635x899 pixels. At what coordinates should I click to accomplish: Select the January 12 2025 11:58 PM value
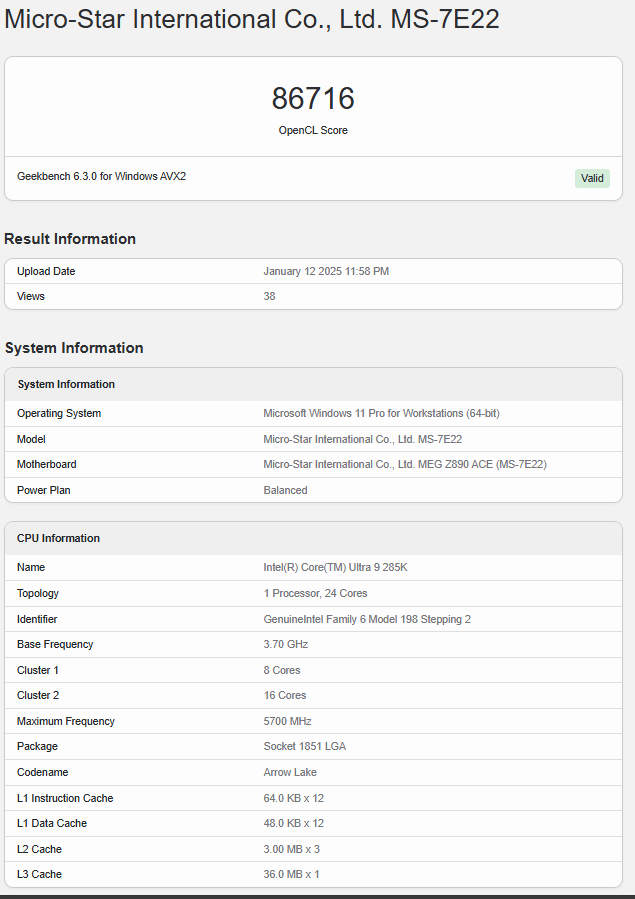click(326, 271)
